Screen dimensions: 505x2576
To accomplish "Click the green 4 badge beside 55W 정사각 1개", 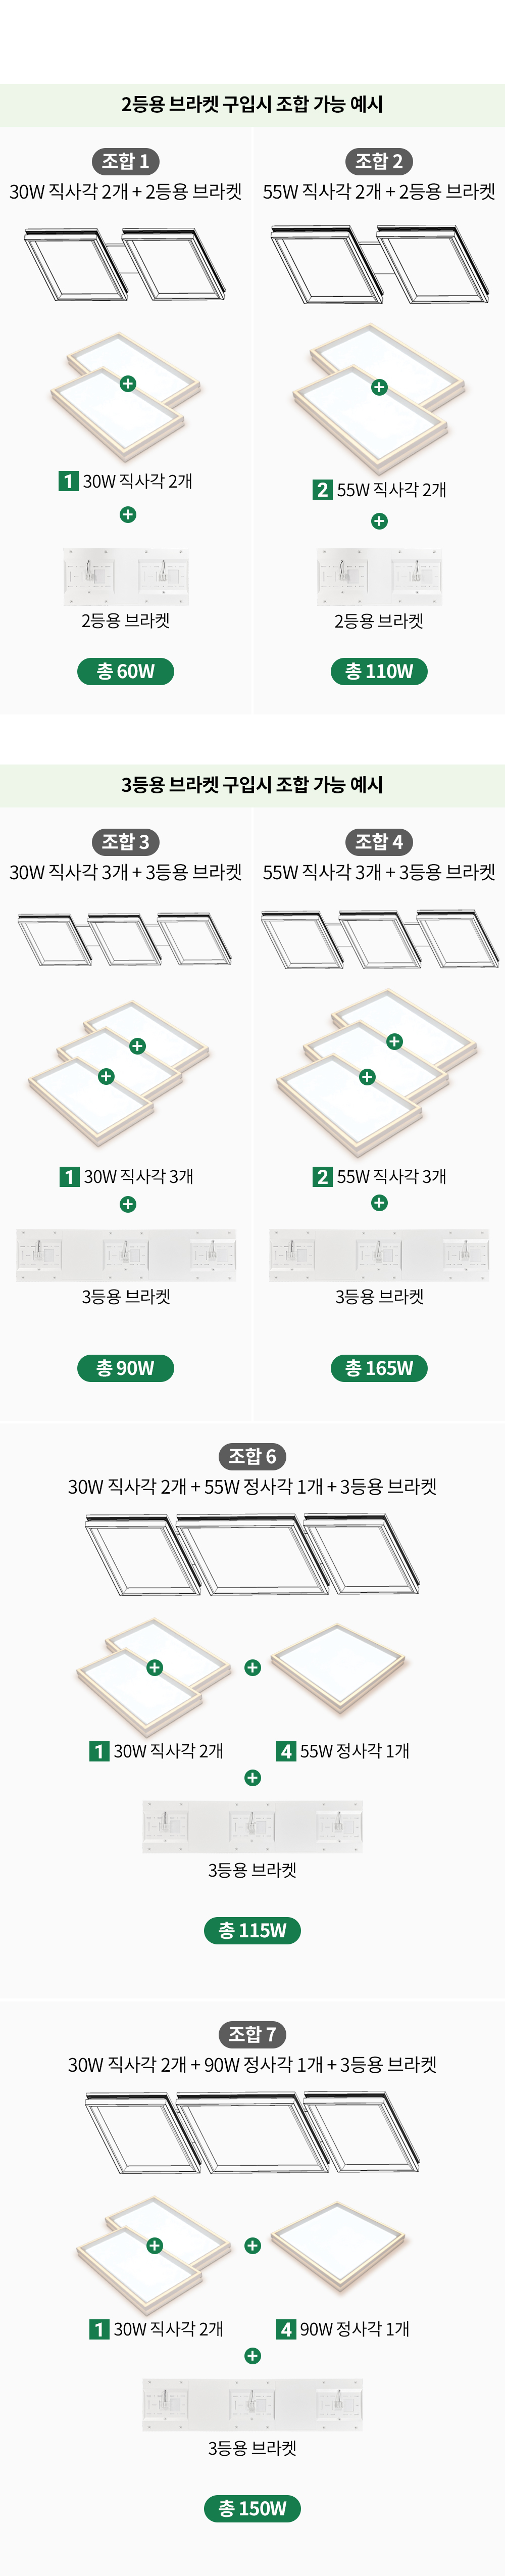I will tap(286, 1750).
